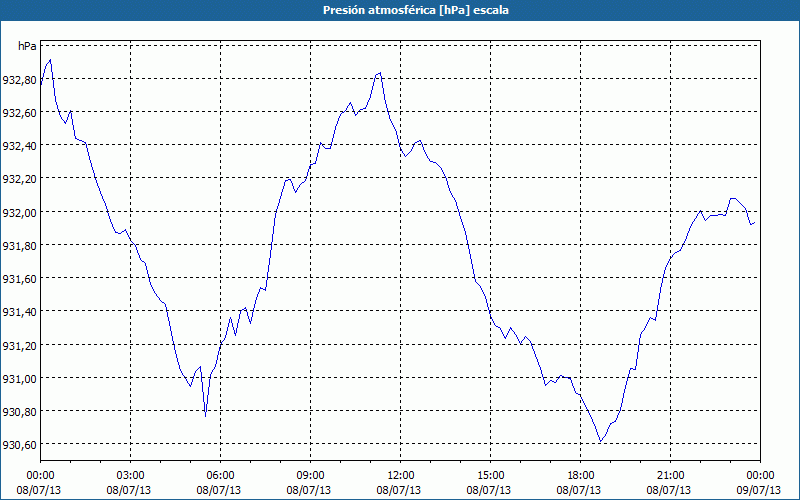Click the 03:00 time label

[131, 476]
